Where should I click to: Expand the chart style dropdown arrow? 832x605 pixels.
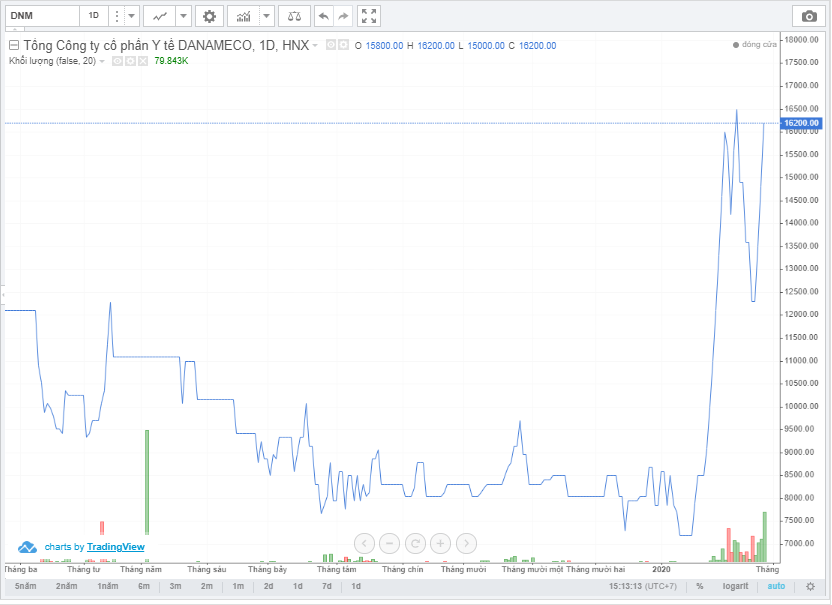tap(183, 16)
